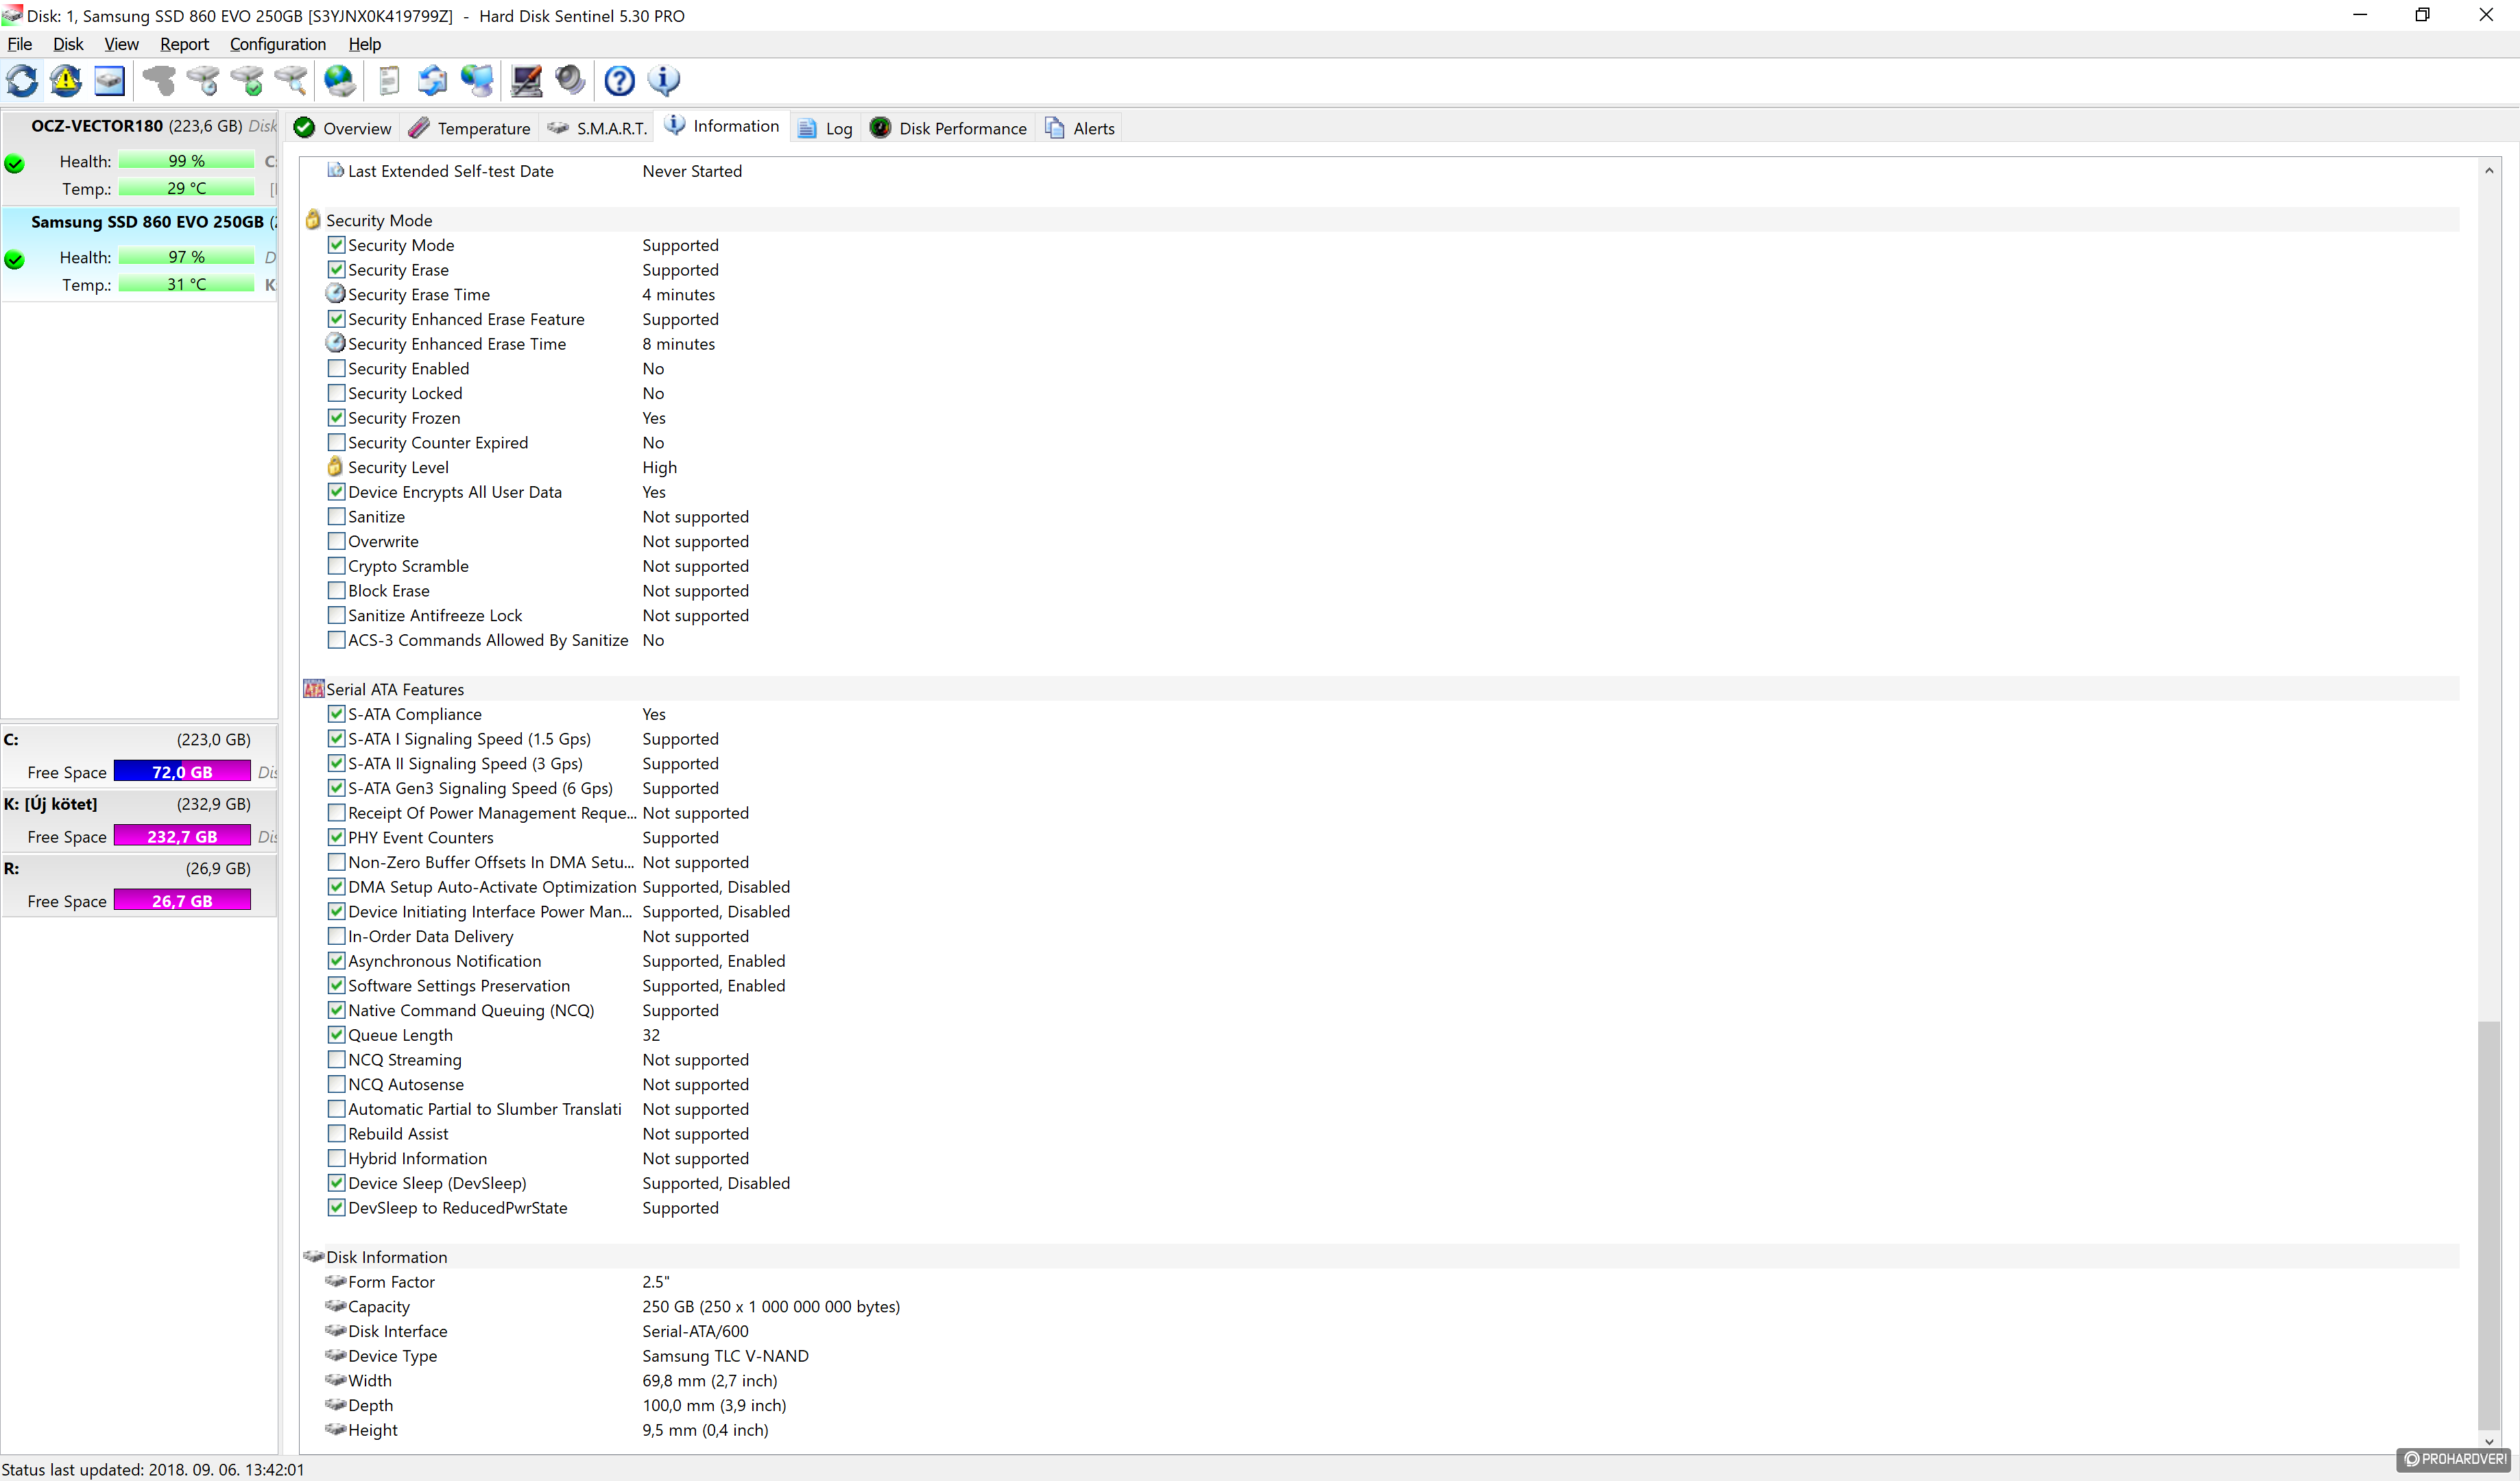
Task: Click the globe with disk toolbar icon
Action: (340, 80)
